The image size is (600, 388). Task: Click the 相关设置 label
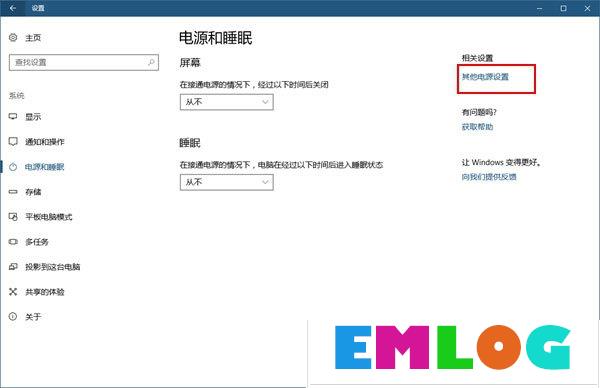point(477,58)
